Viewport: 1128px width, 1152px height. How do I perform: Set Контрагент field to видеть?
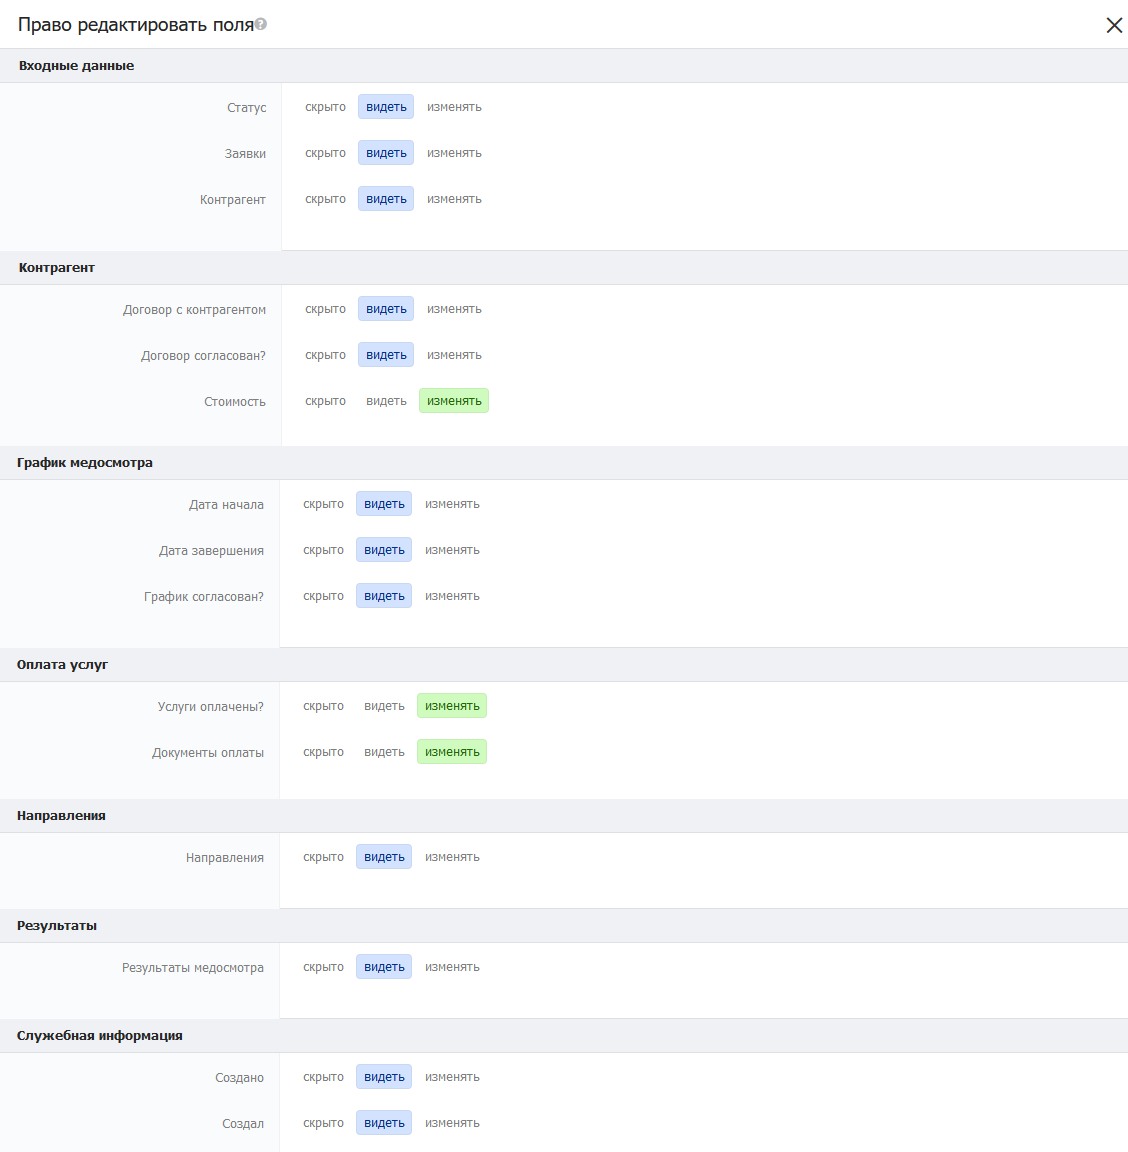(386, 199)
